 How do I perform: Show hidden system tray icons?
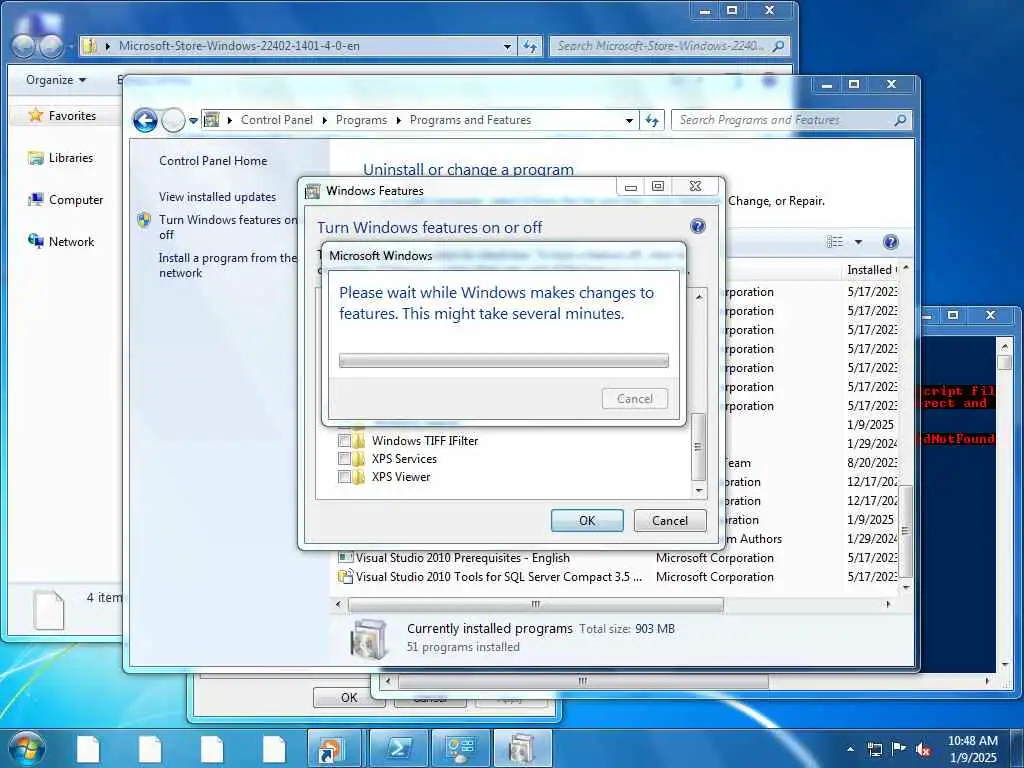tap(850, 750)
